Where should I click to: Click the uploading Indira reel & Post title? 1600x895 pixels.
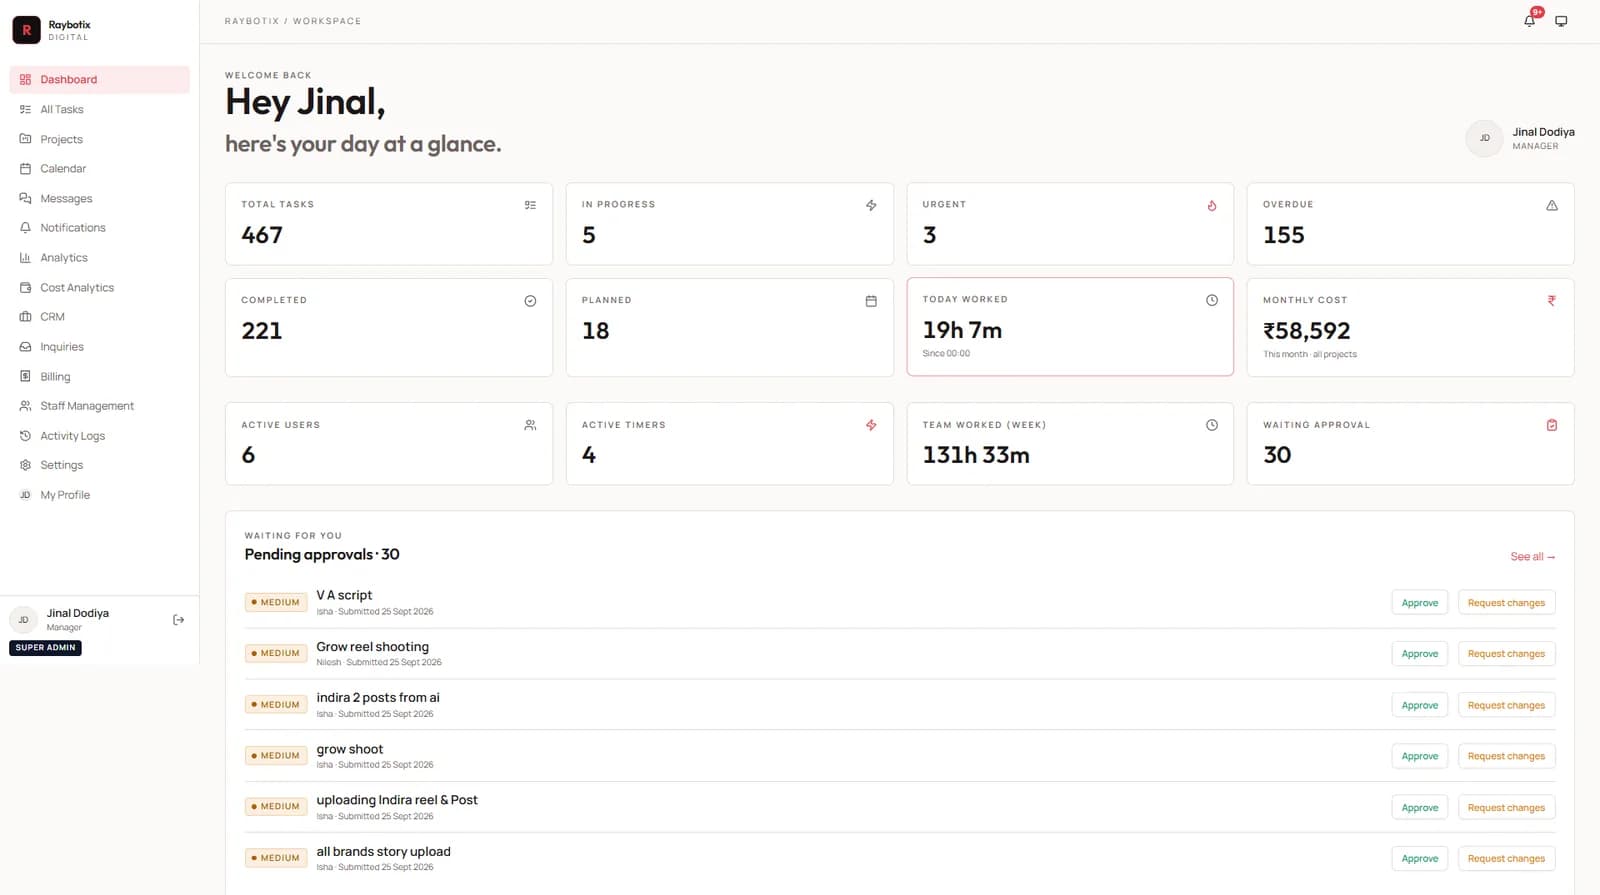[x=397, y=800]
